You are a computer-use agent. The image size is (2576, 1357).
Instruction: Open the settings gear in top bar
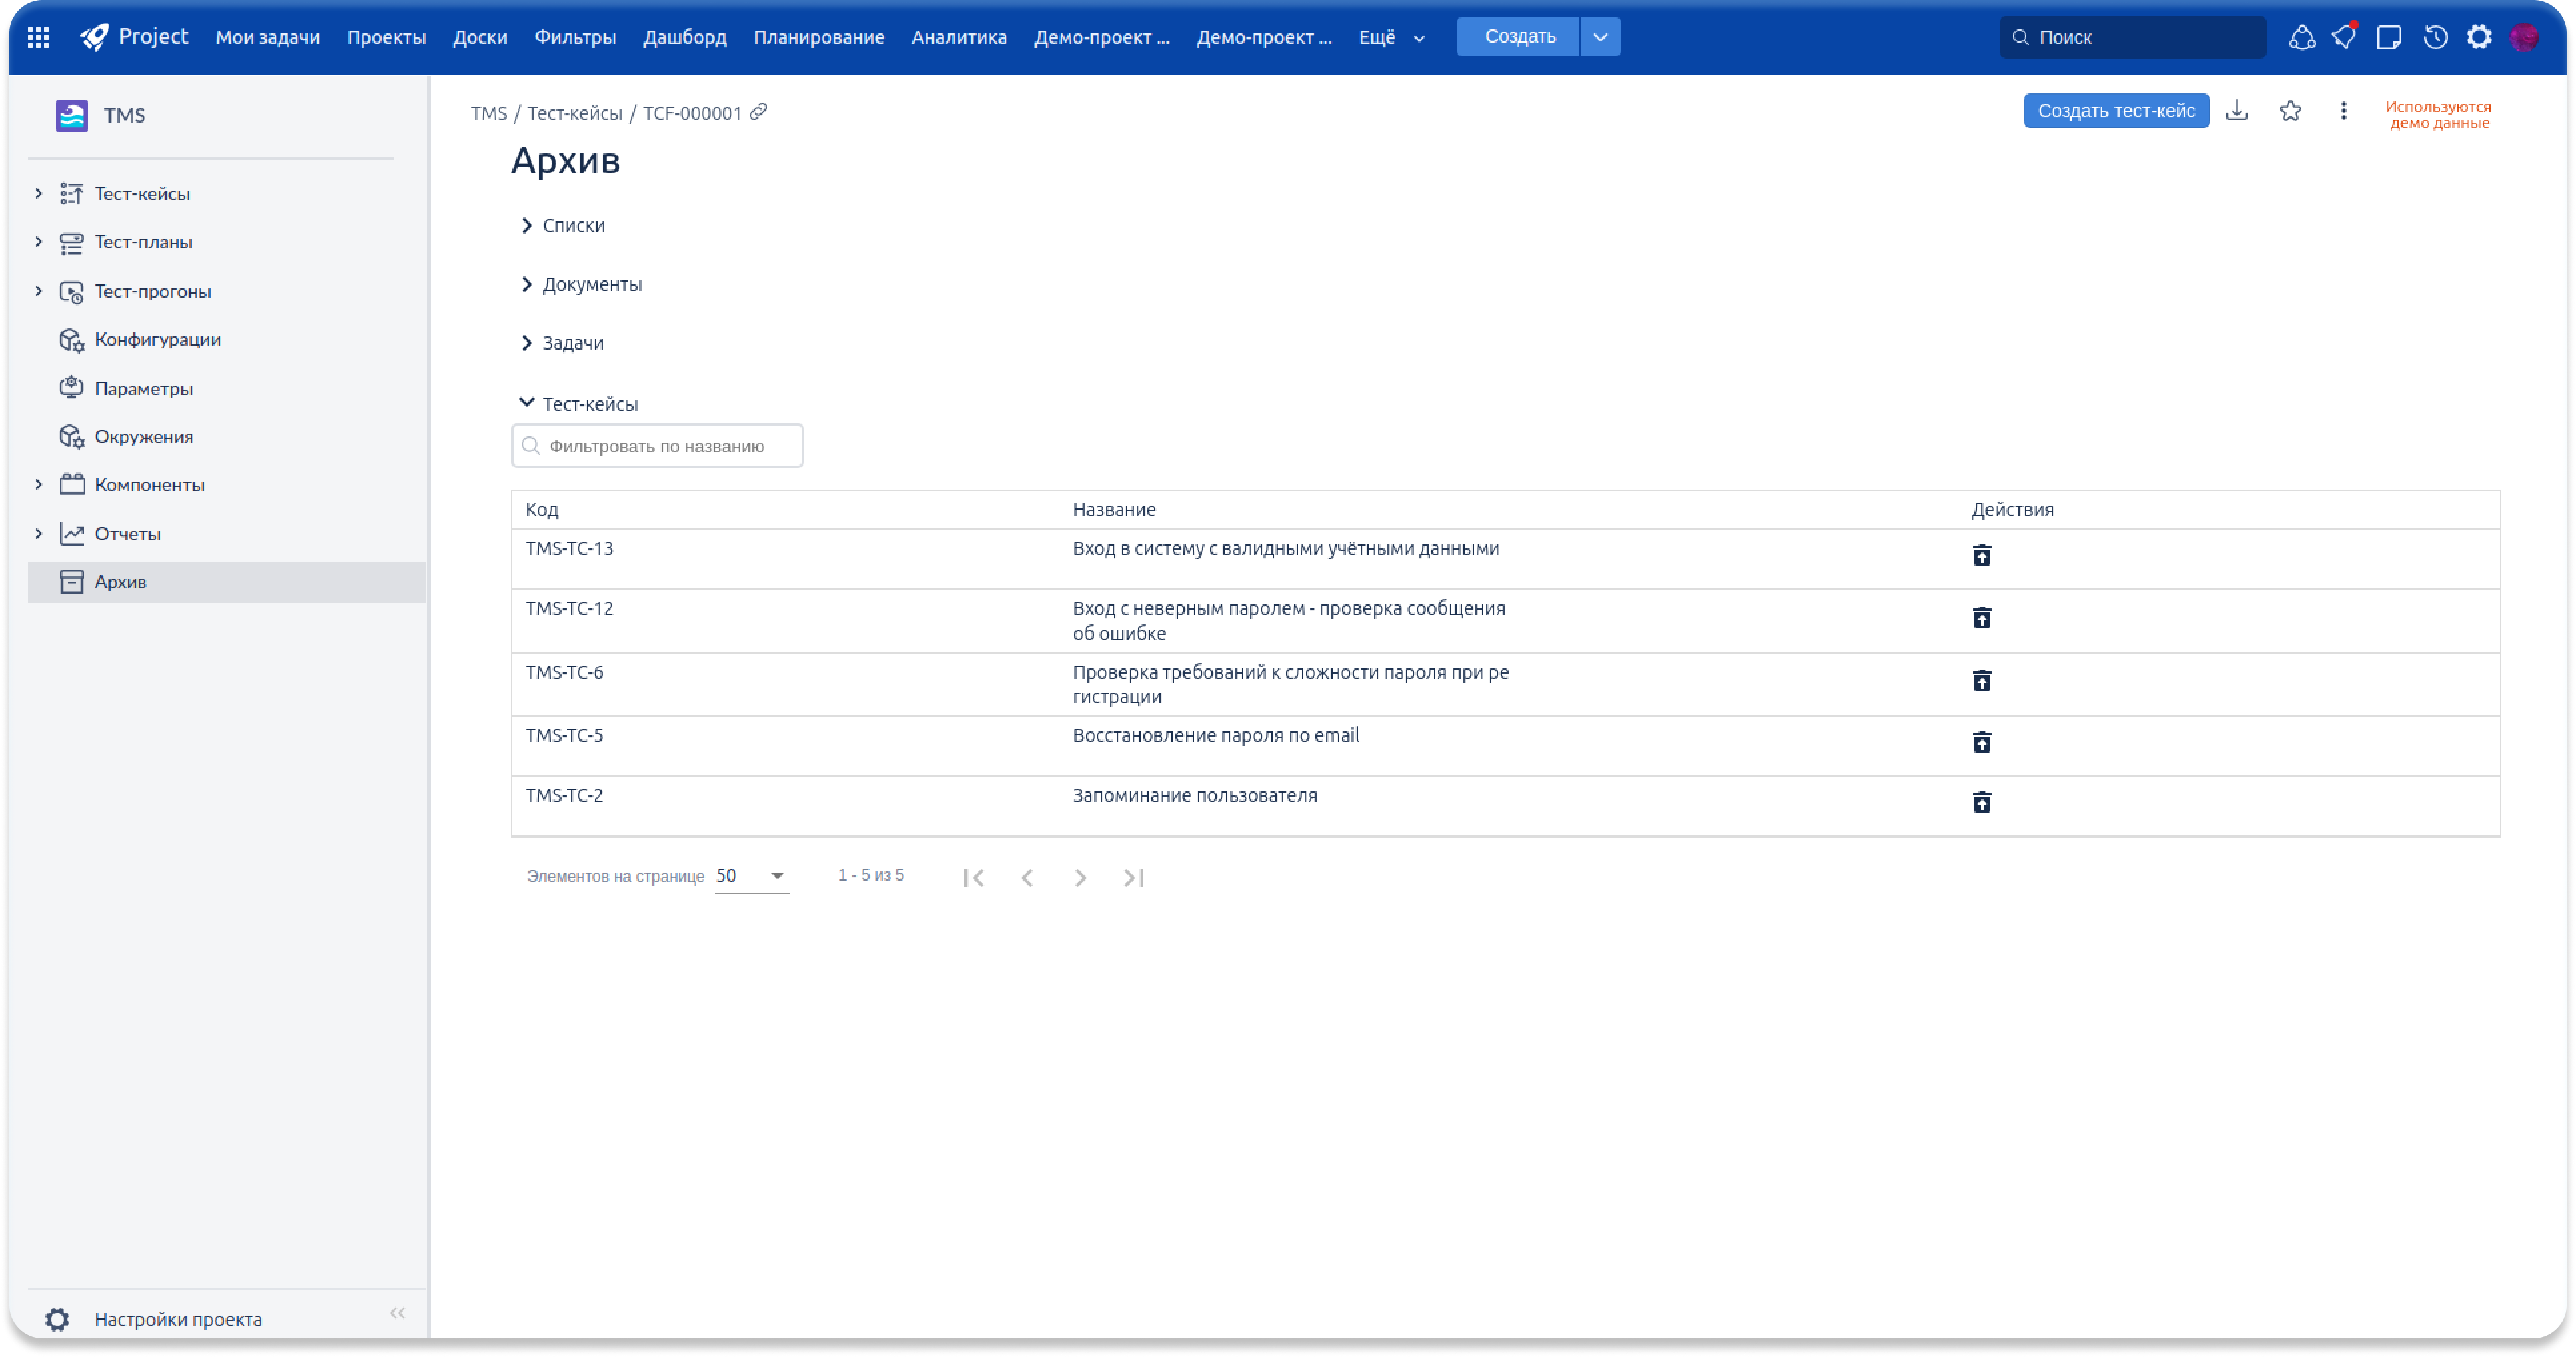[2479, 37]
